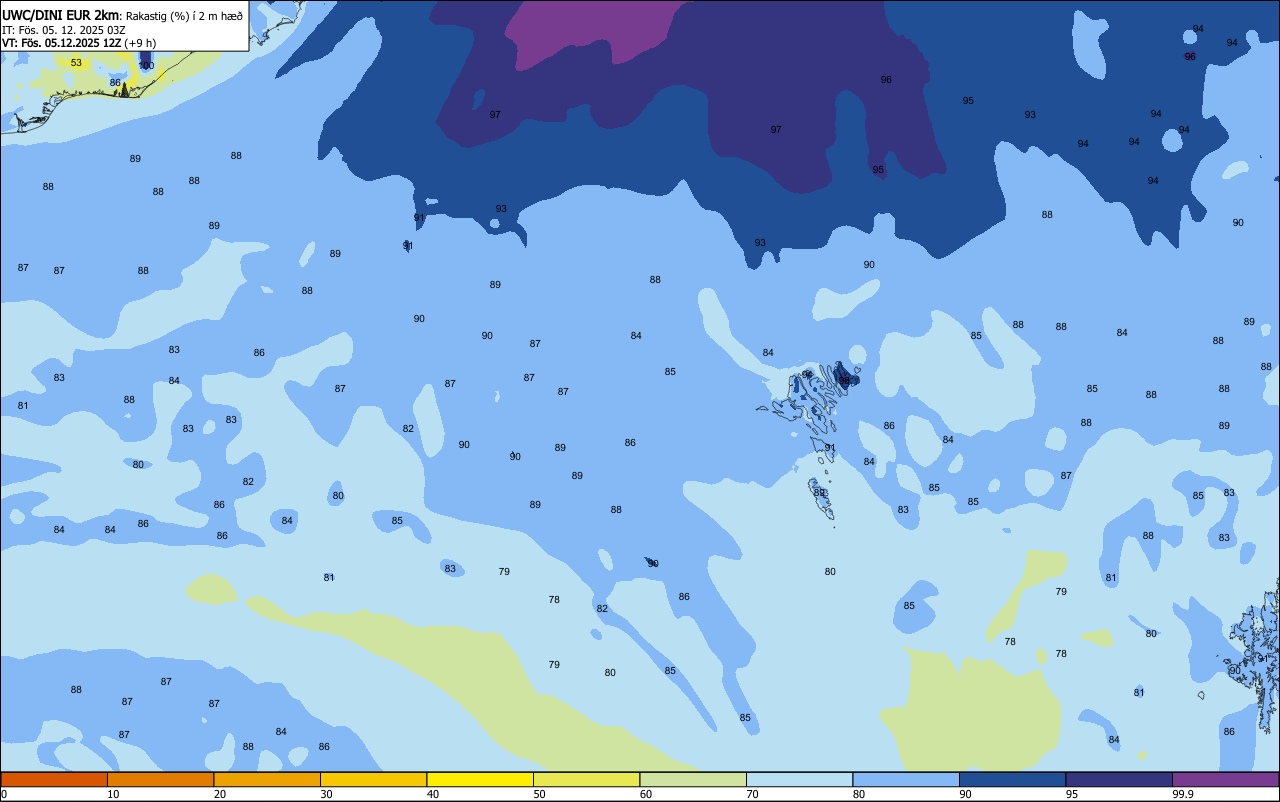Select the orange 10–20 legend color segment

point(160,779)
